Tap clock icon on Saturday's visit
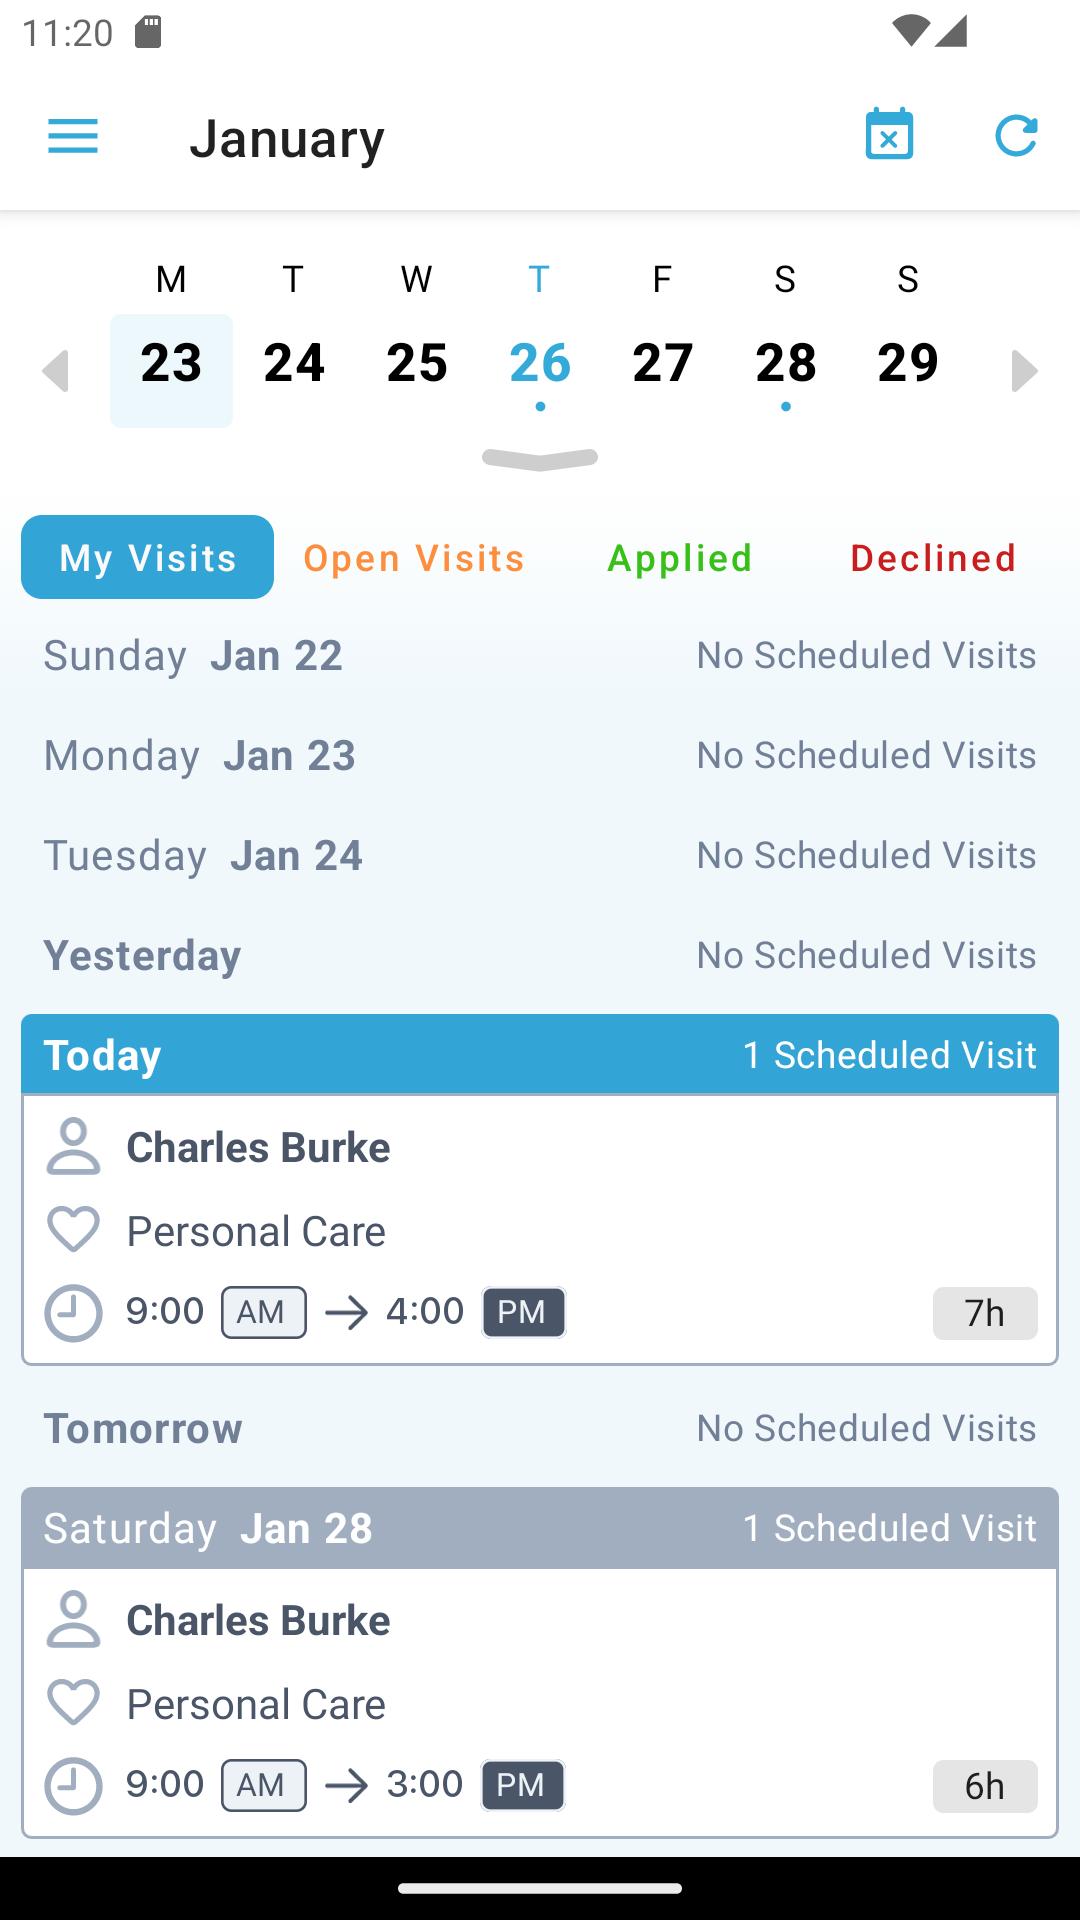The width and height of the screenshot is (1080, 1920). coord(73,1786)
